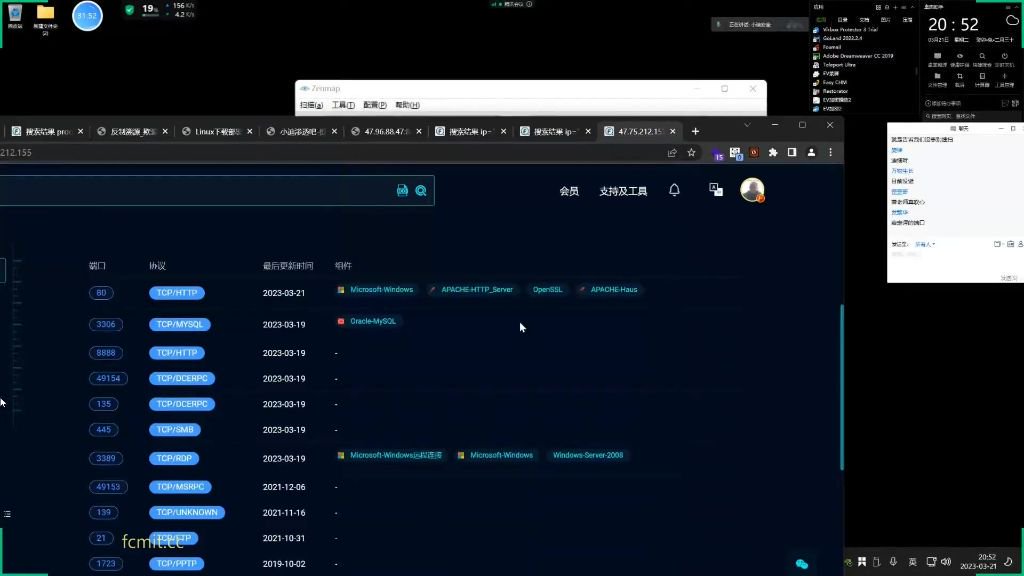Click the page's vertical scrollbar
This screenshot has width=1024, height=576.
pyautogui.click(x=842, y=387)
